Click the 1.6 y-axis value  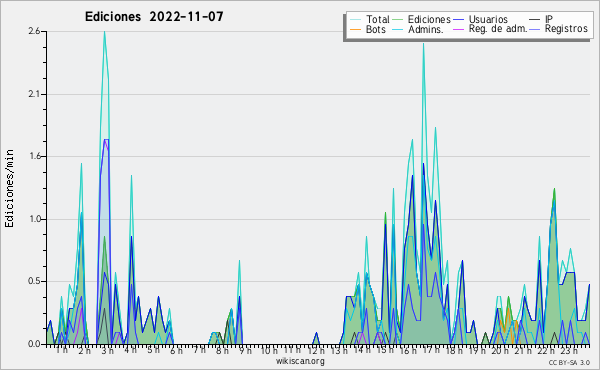[34, 156]
